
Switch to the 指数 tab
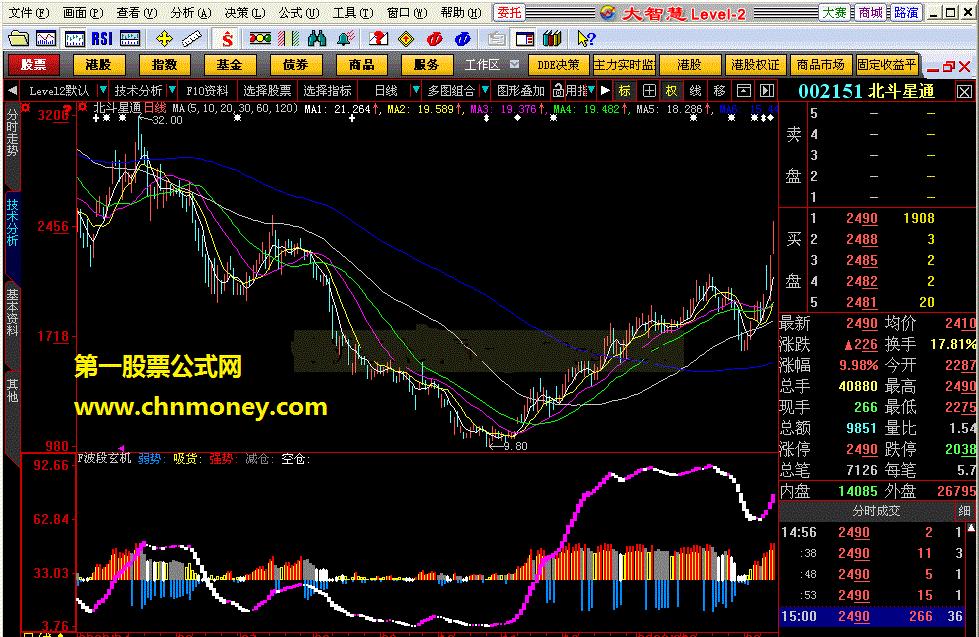164,65
